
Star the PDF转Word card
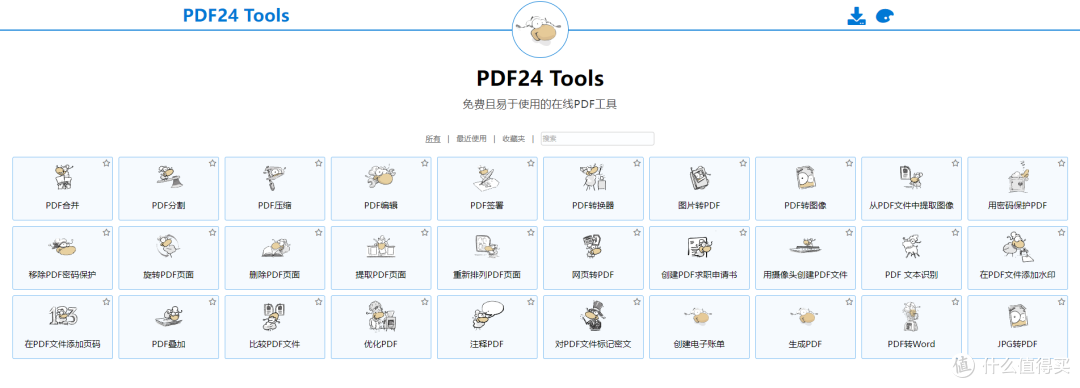955,301
